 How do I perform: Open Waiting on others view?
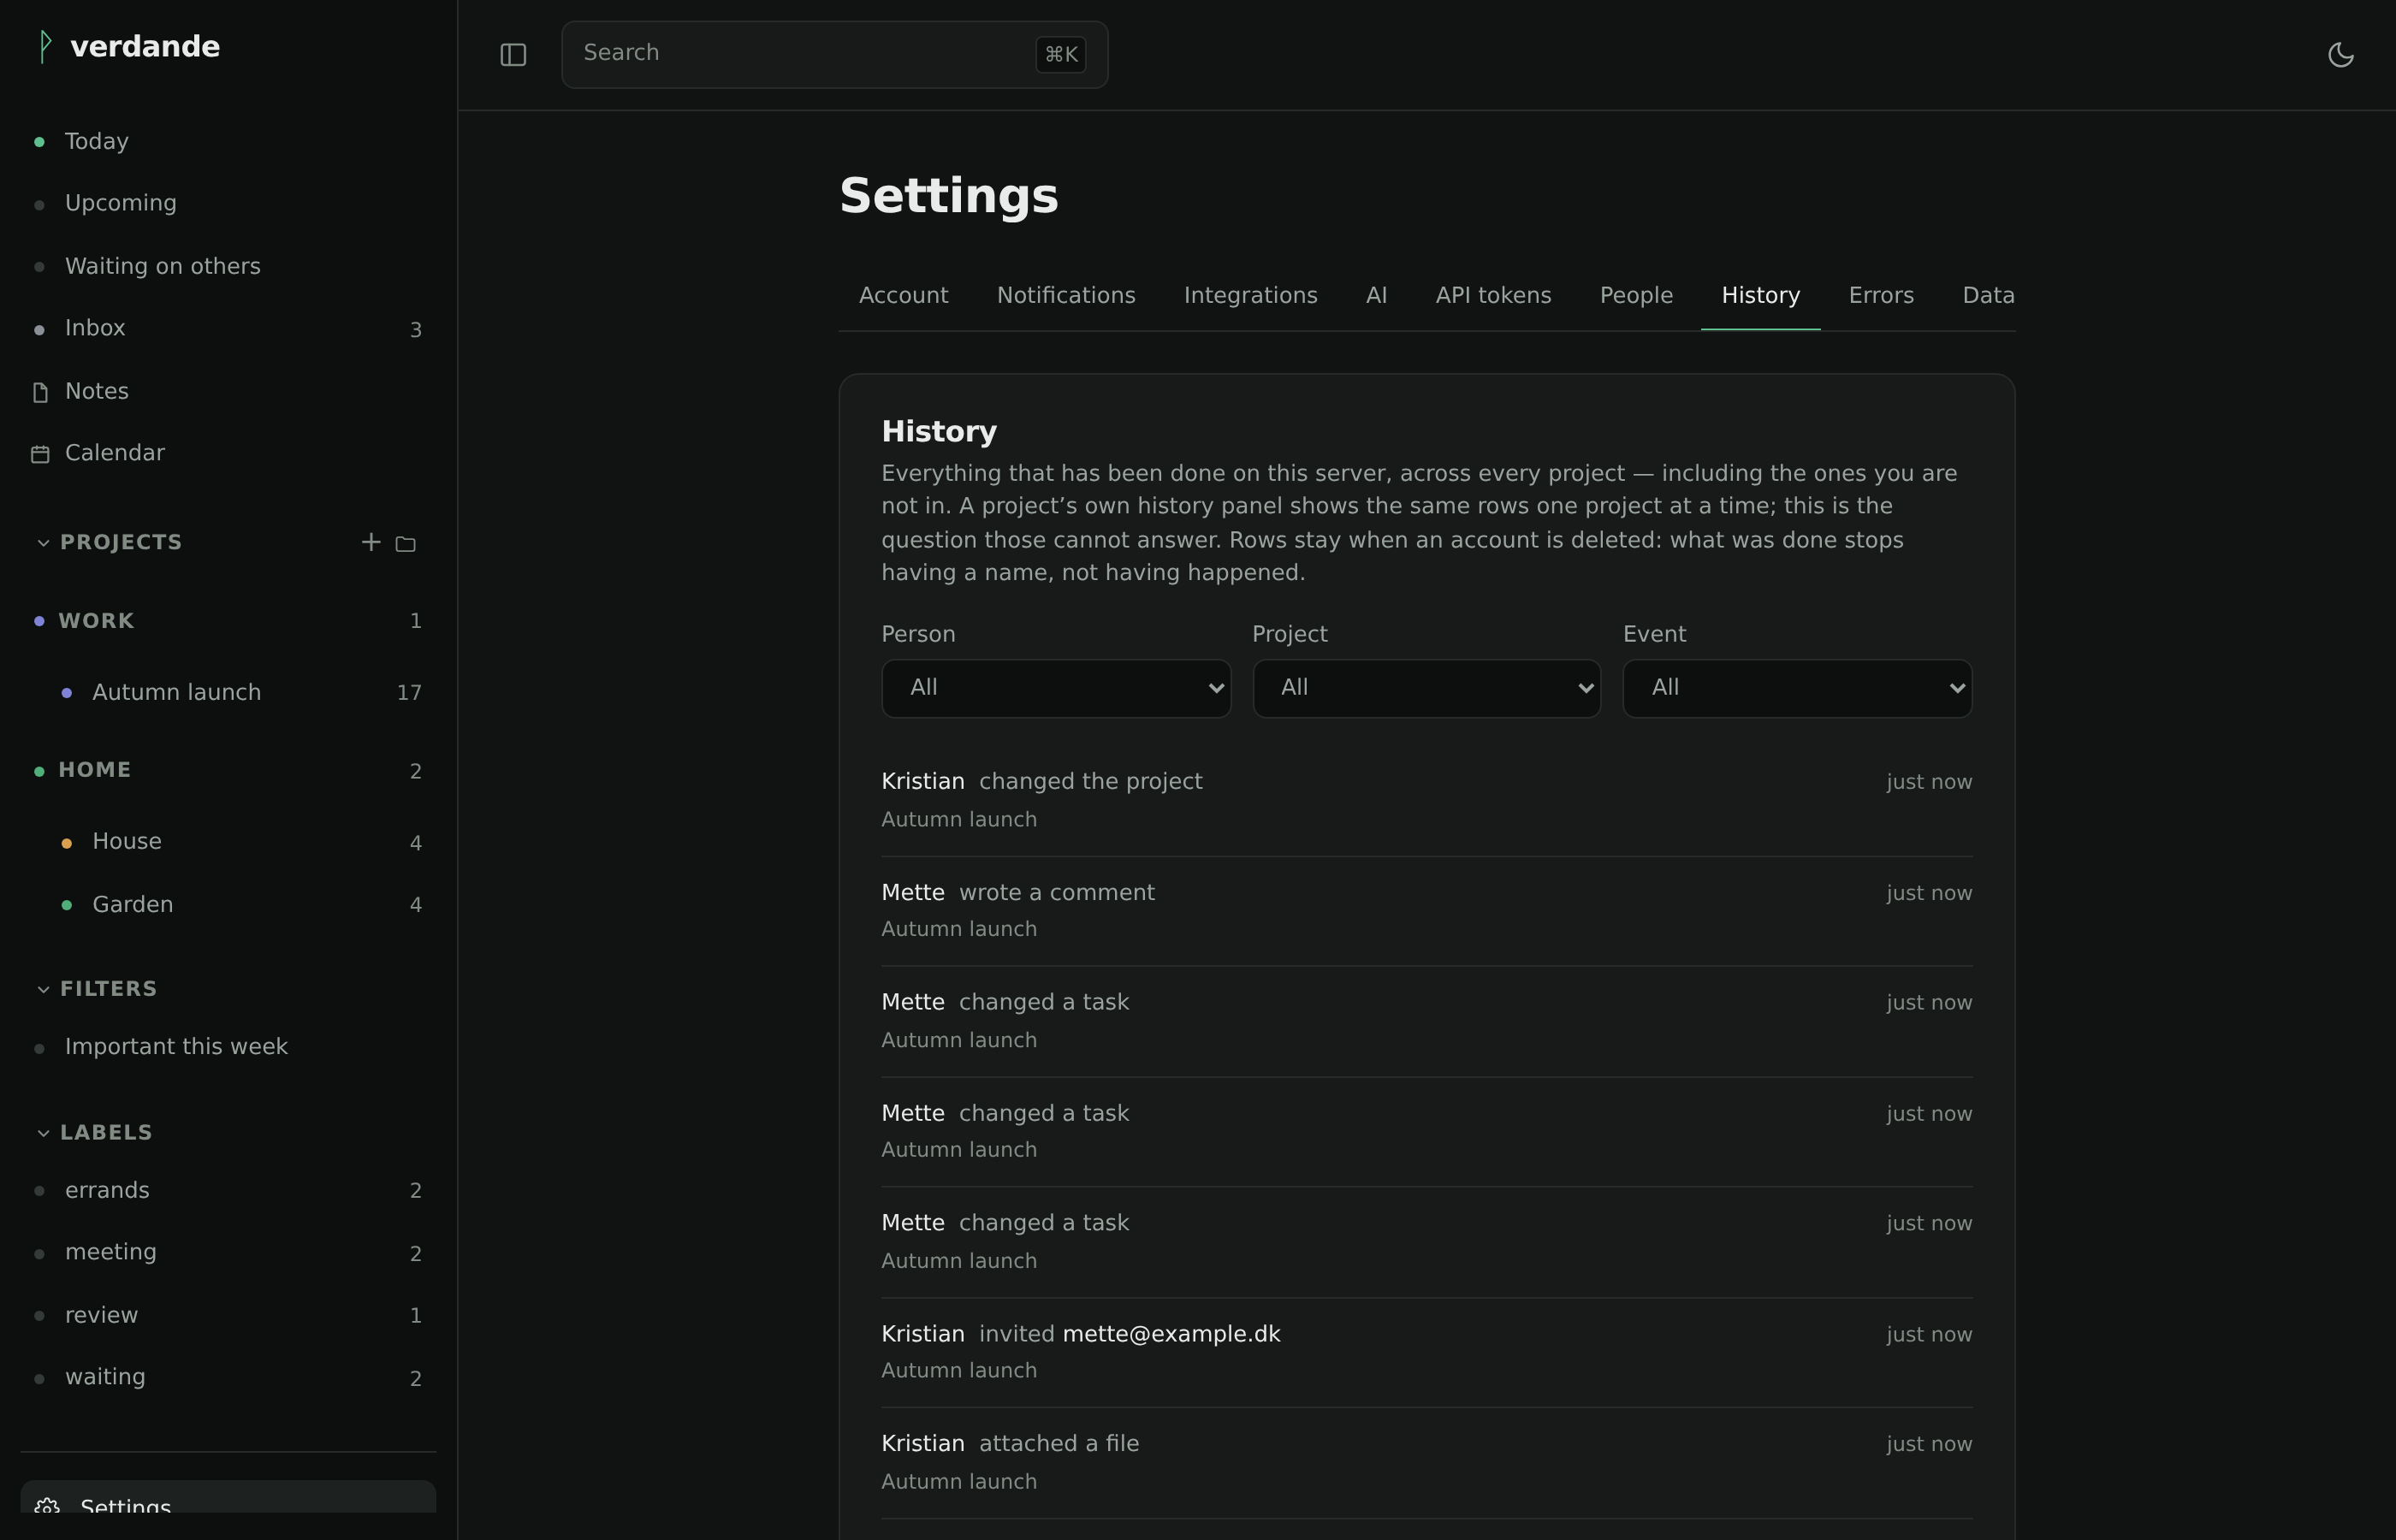pos(228,267)
